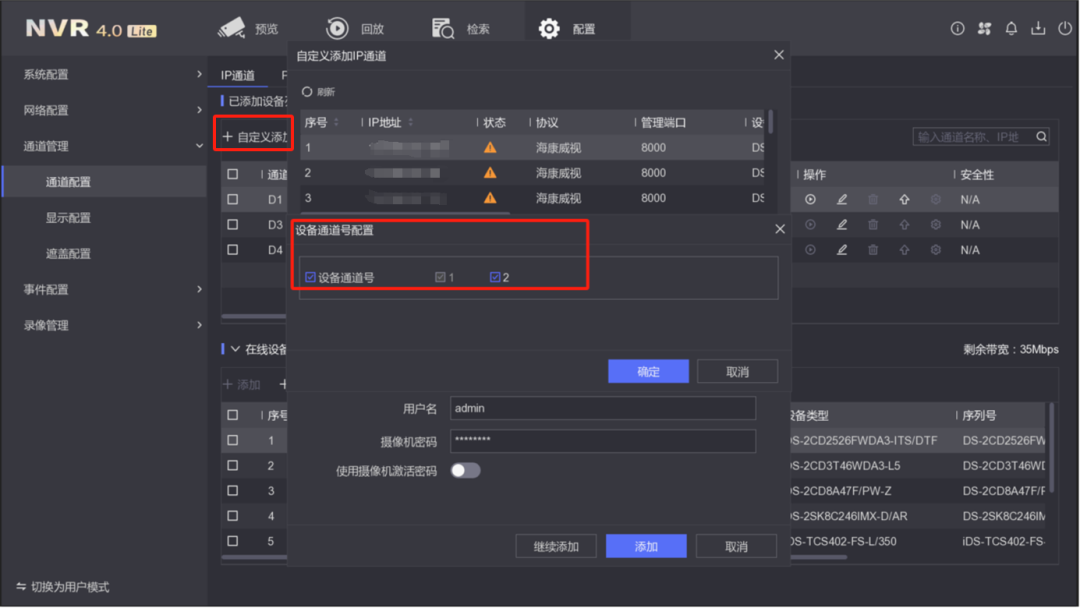Click the download icon in top bar
Viewport: 1080px width, 608px height.
click(x=1038, y=29)
